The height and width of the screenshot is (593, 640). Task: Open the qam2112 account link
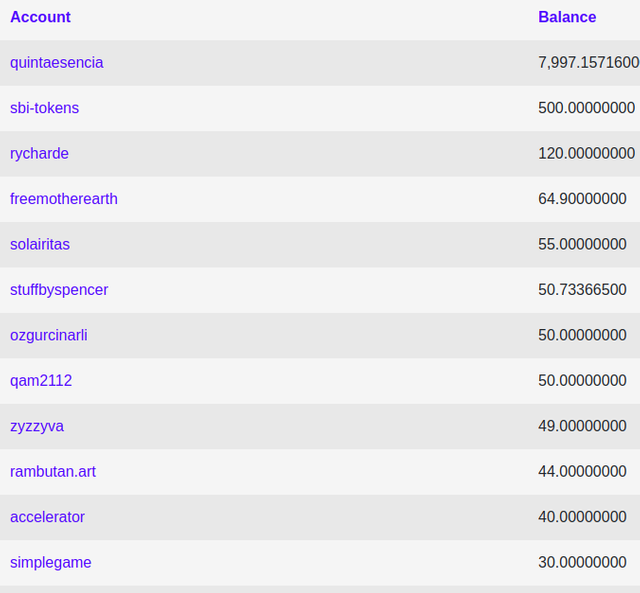tap(41, 381)
